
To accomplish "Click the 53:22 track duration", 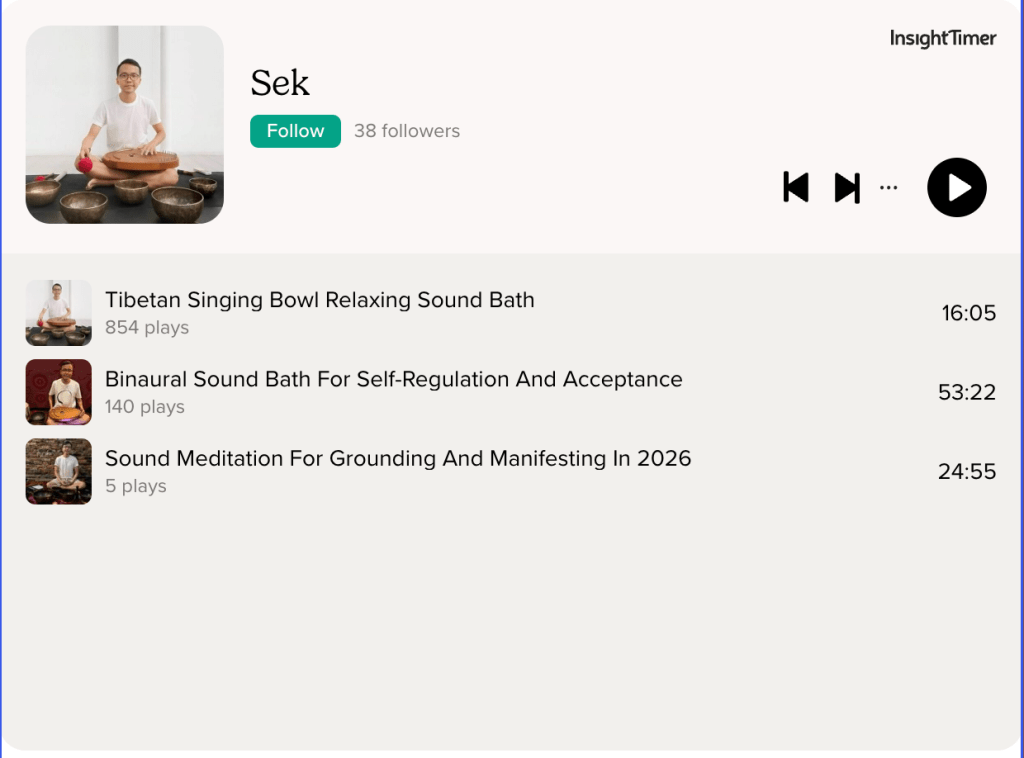I will point(967,392).
